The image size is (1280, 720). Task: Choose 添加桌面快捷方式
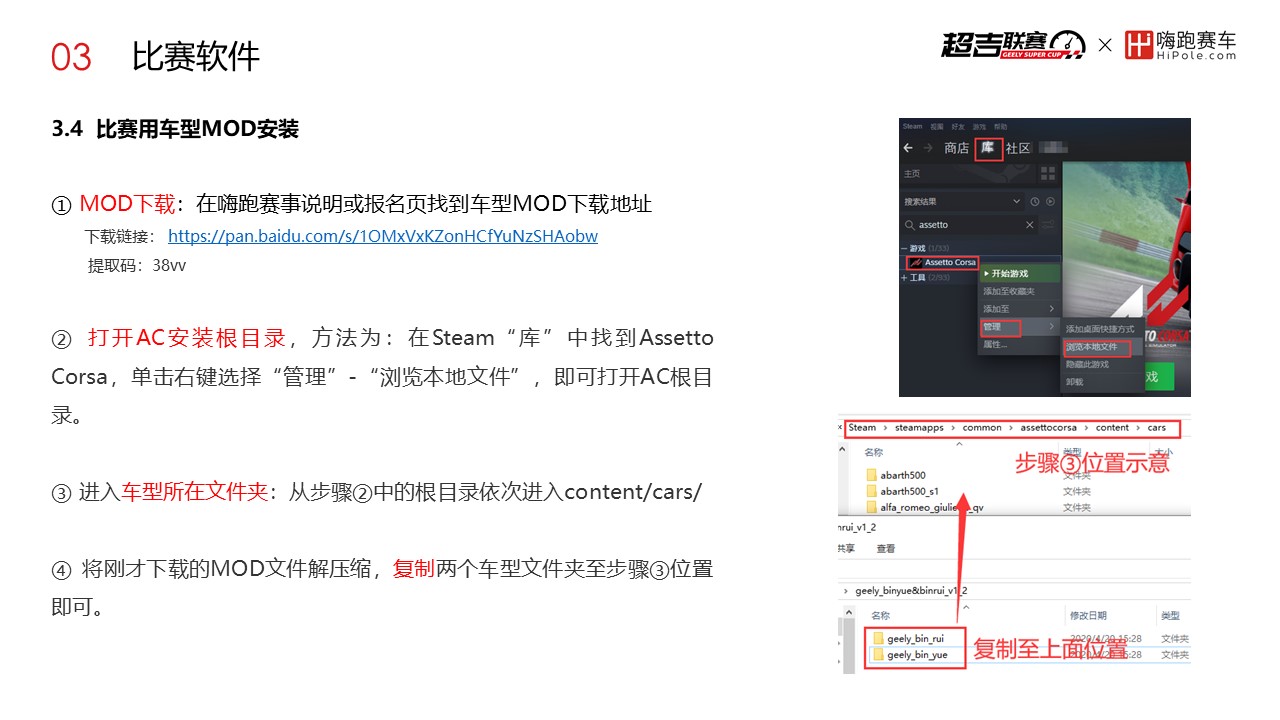tap(1103, 329)
